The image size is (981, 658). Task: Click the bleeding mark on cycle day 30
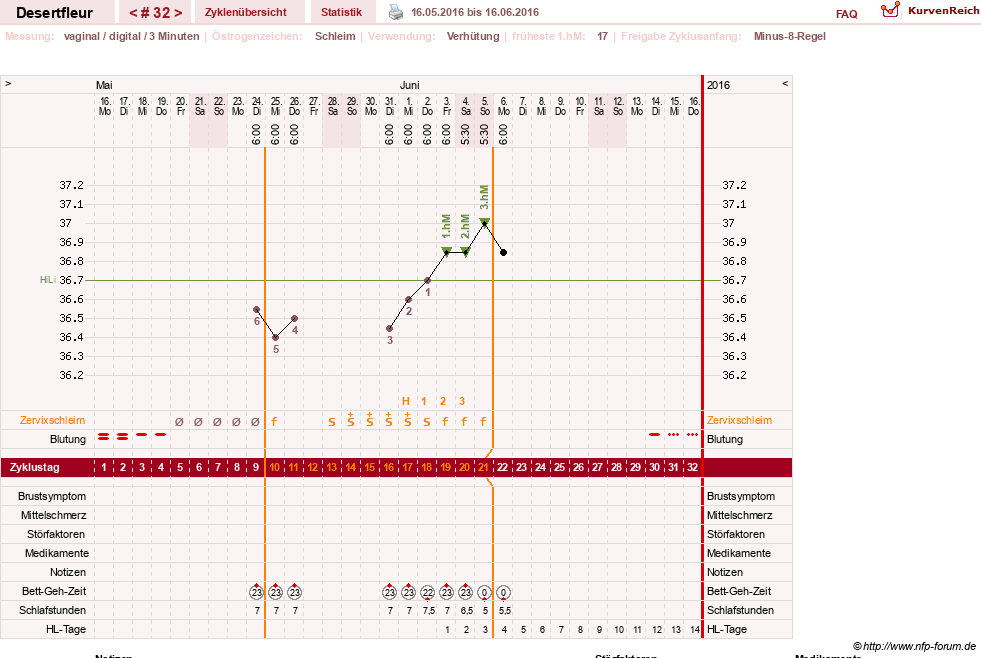click(x=654, y=434)
